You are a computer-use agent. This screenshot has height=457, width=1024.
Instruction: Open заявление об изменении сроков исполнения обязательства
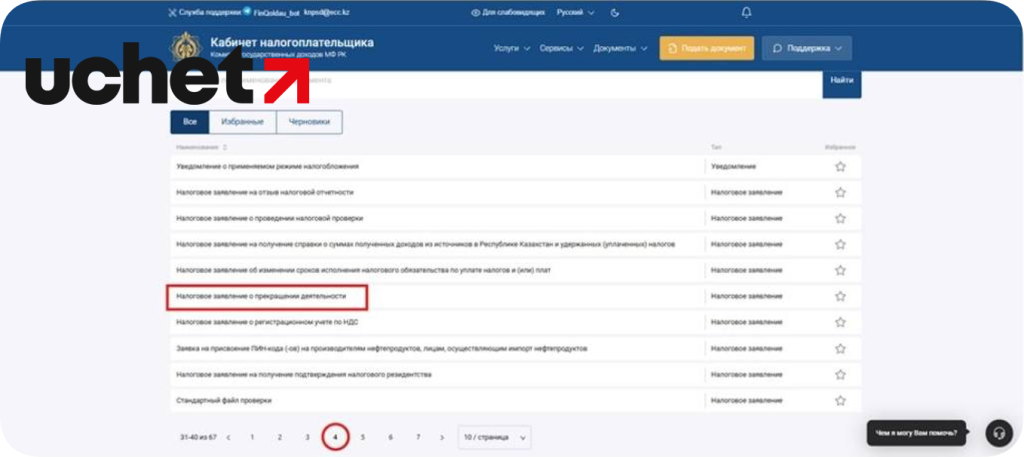(x=364, y=270)
